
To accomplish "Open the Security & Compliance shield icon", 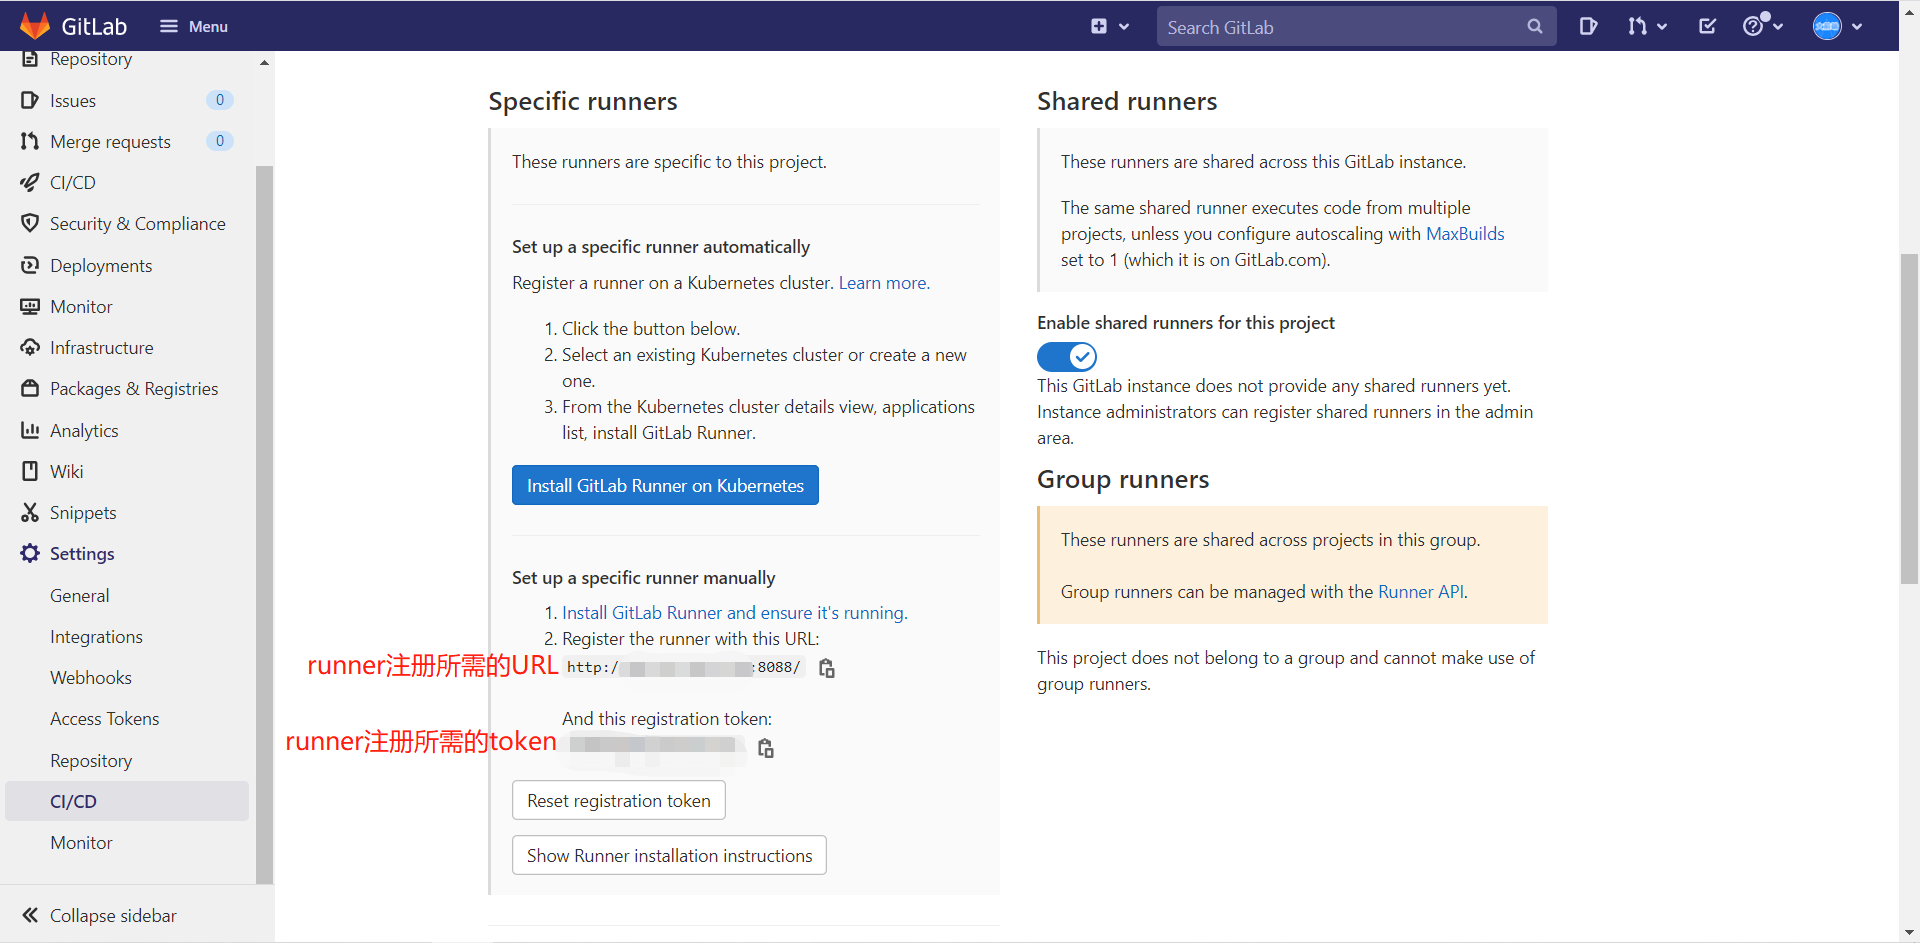I will pyautogui.click(x=30, y=223).
